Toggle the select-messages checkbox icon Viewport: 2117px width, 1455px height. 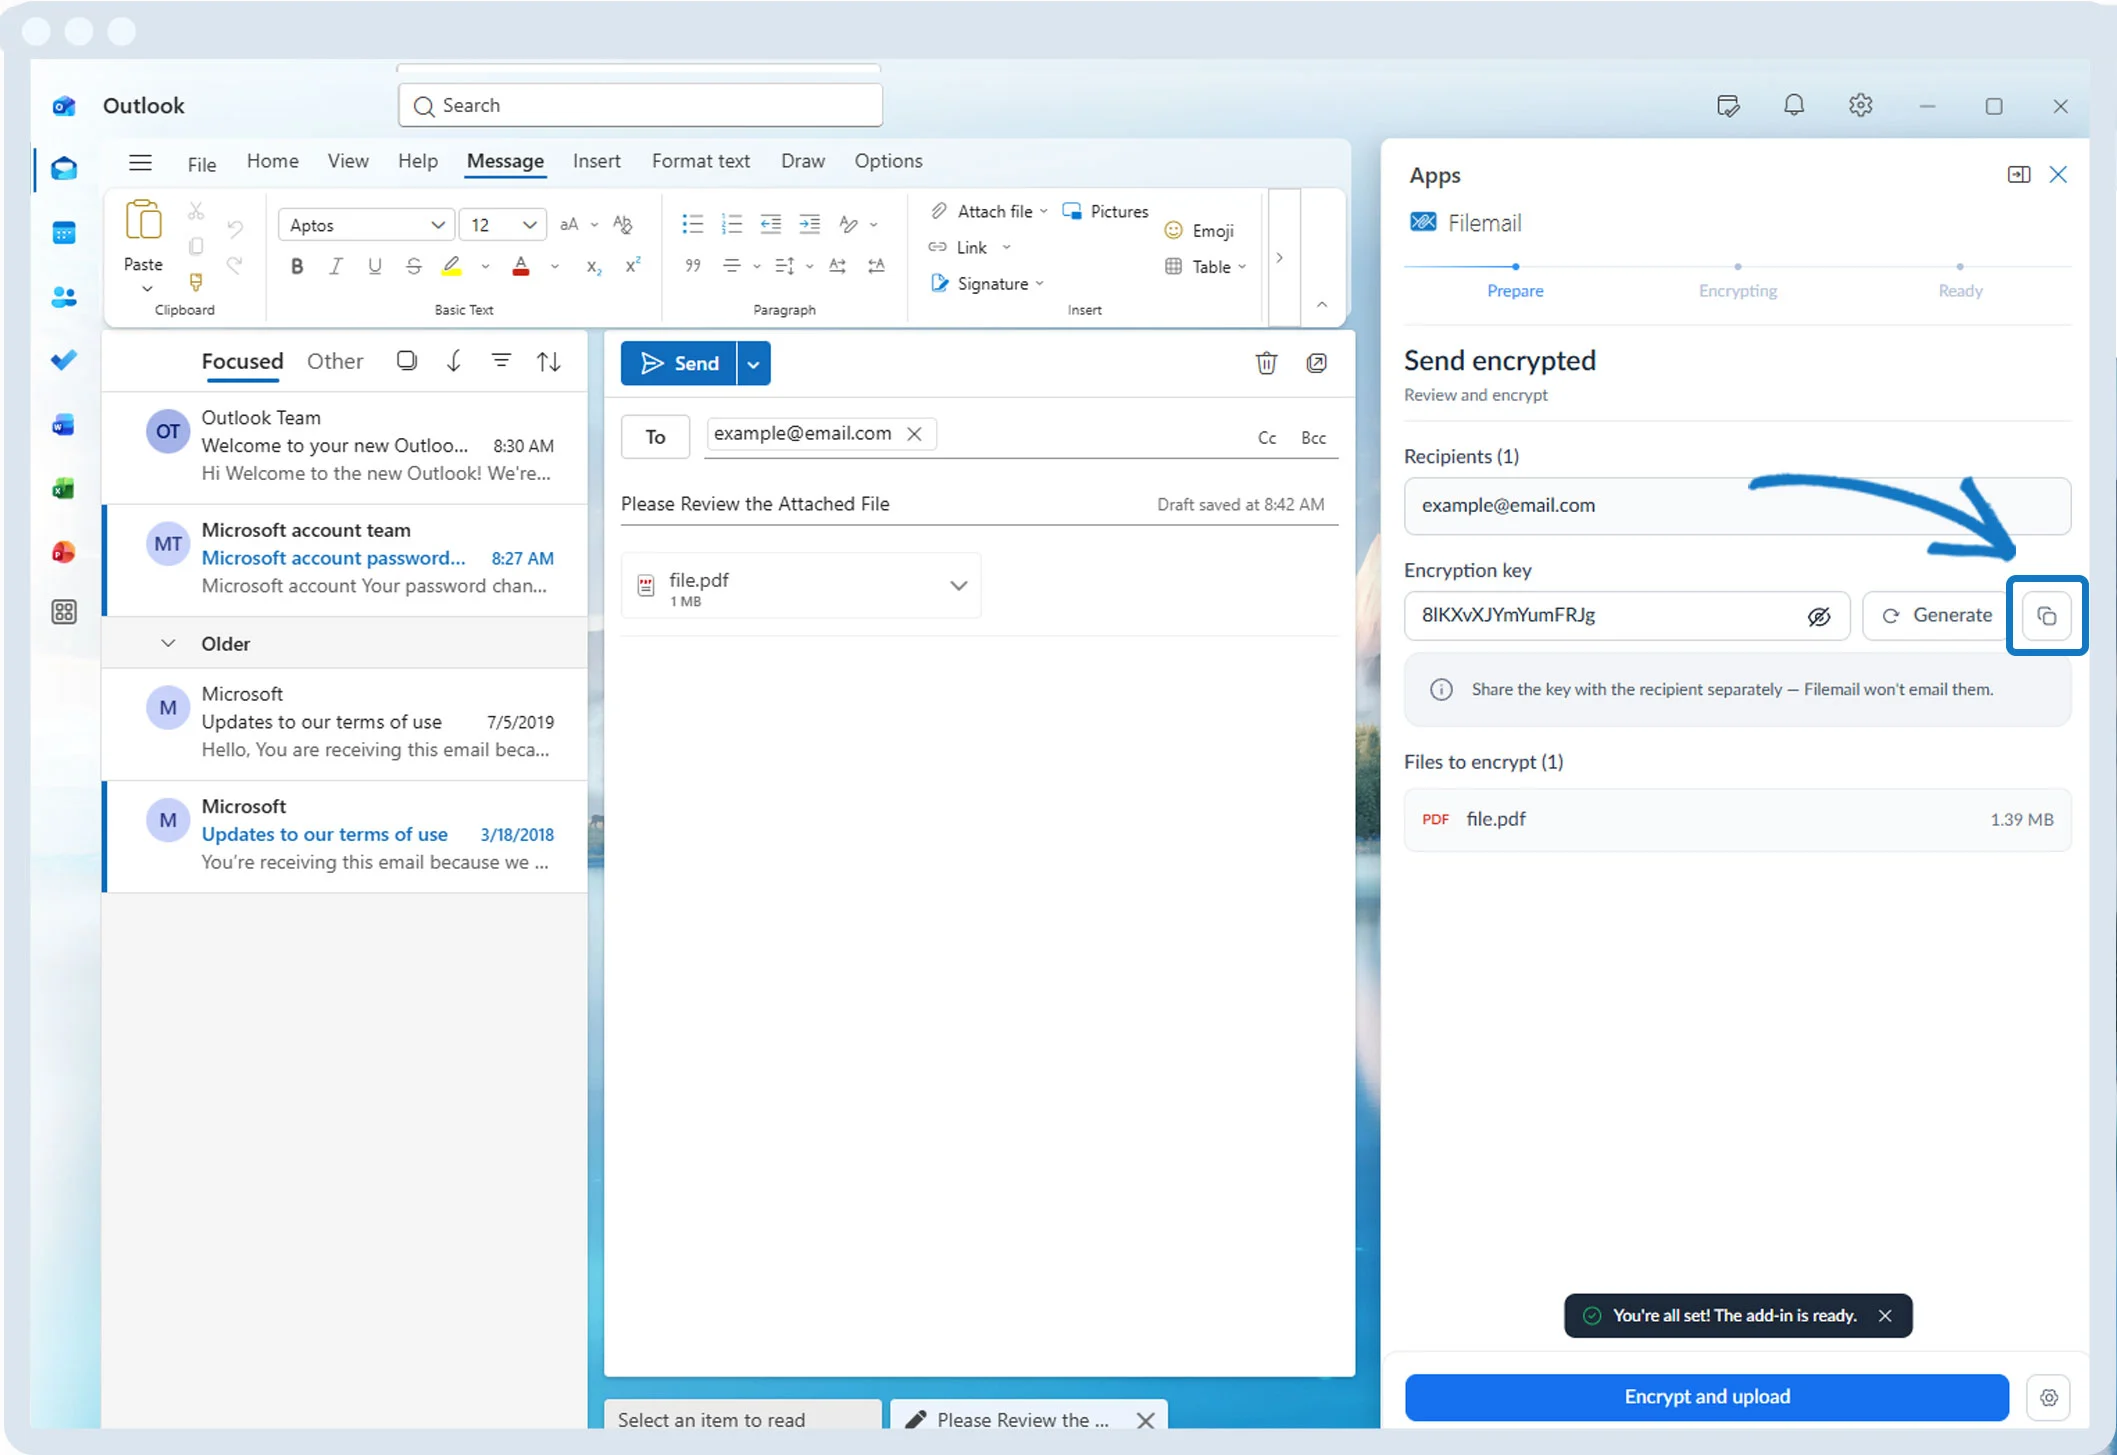point(406,361)
